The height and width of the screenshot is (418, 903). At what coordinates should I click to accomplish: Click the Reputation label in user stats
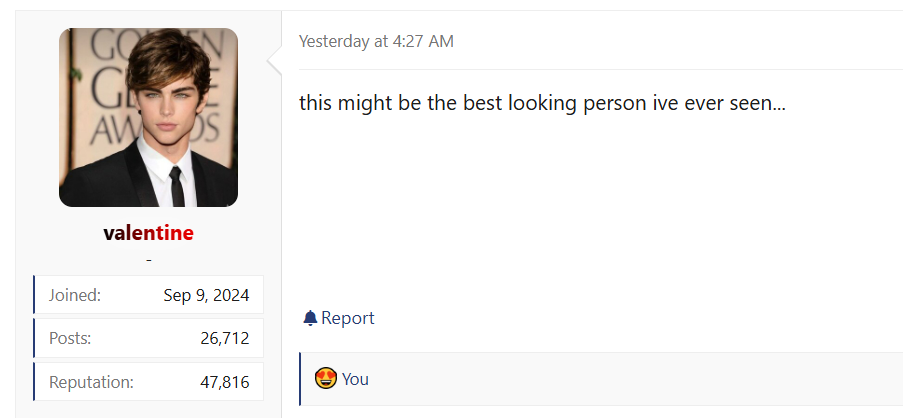(x=91, y=382)
